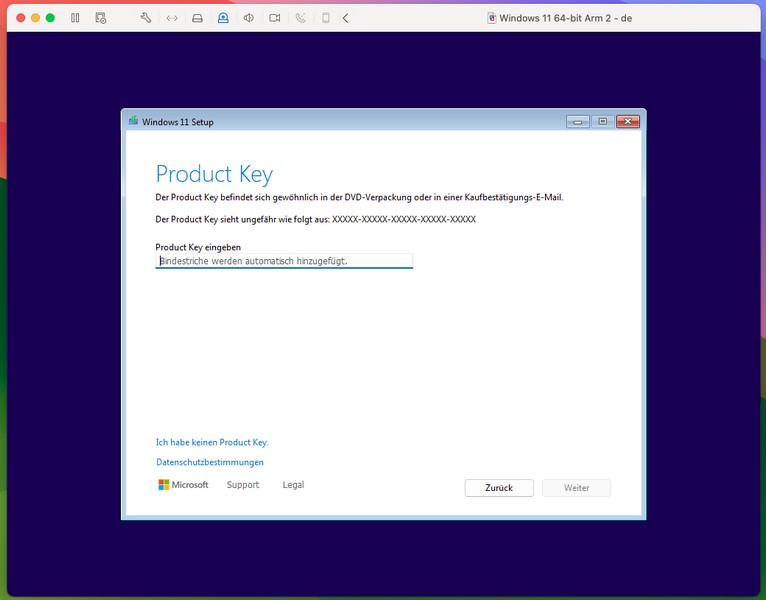Click the mobile device toolbar icon
Viewport: 766px width, 600px height.
coord(326,18)
